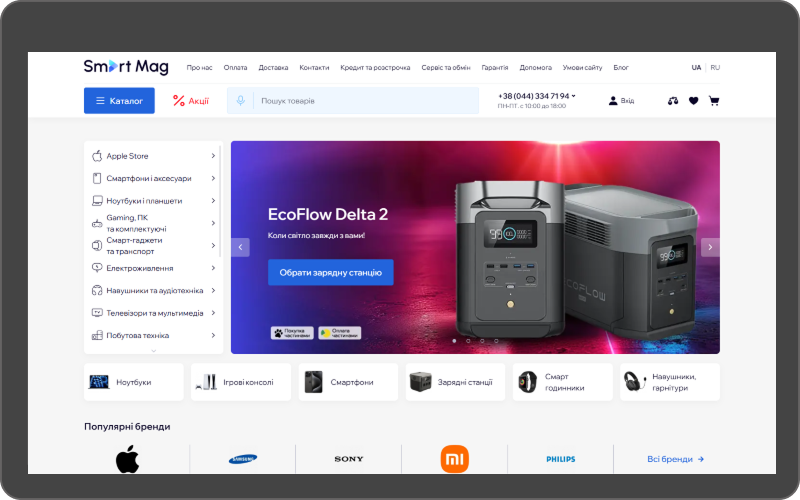Click the Sony brand logo
This screenshot has width=800, height=500.
[x=349, y=459]
